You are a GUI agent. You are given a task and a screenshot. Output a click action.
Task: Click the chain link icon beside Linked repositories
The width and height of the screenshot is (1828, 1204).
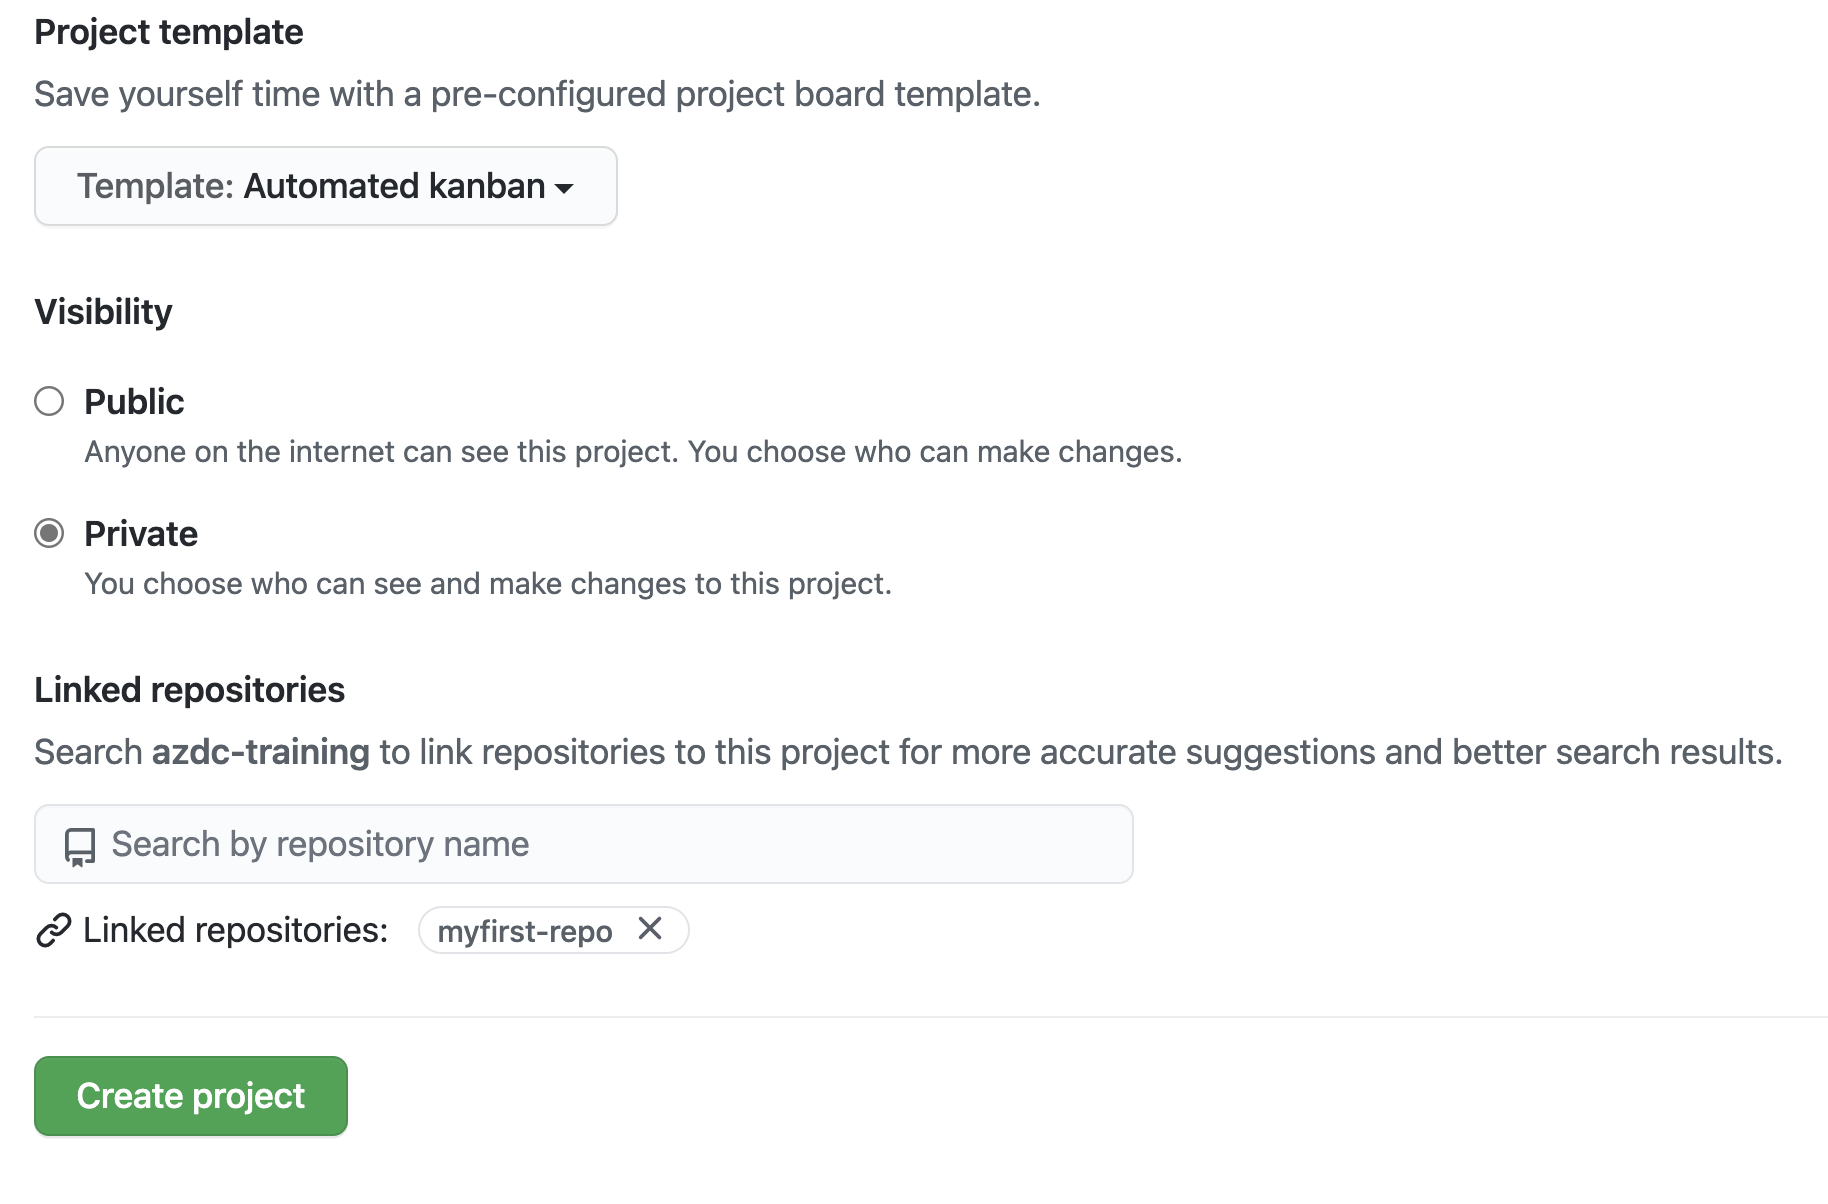point(51,931)
